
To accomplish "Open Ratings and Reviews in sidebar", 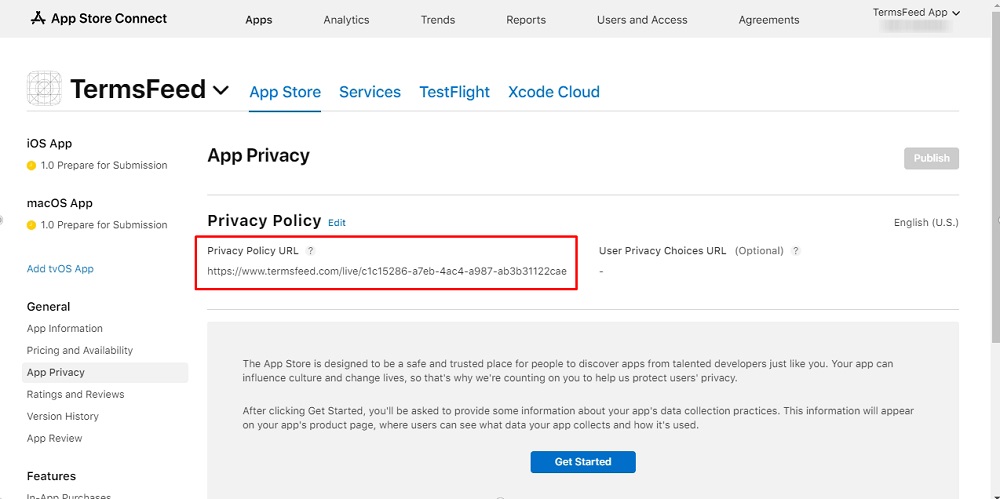I will pyautogui.click(x=75, y=394).
